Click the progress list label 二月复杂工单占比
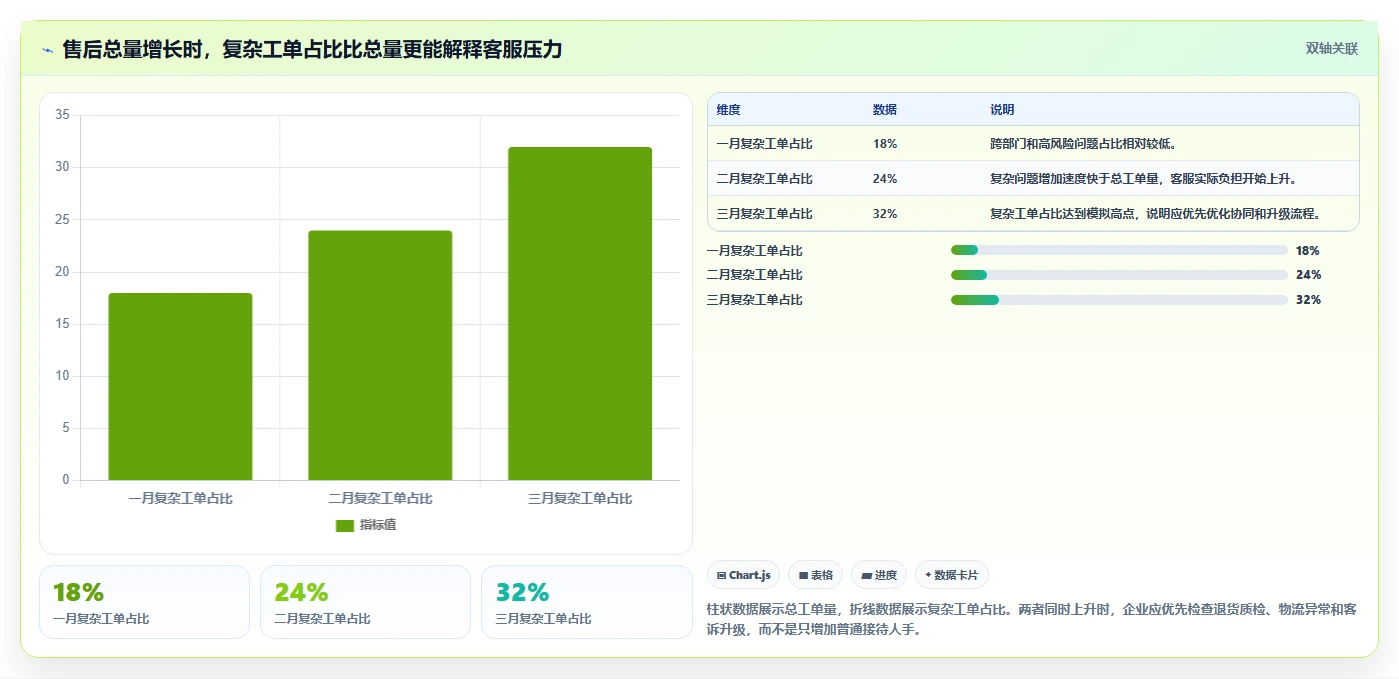Image resolution: width=1399 pixels, height=679 pixels. (x=754, y=275)
